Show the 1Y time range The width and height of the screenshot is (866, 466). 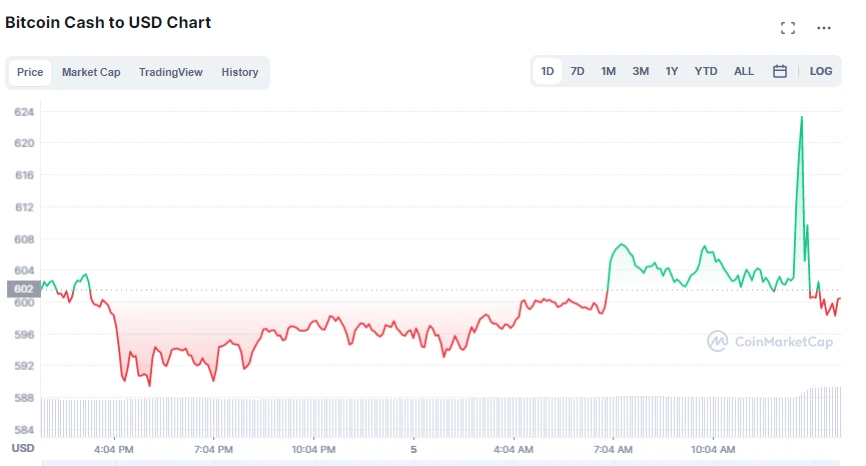tap(672, 71)
